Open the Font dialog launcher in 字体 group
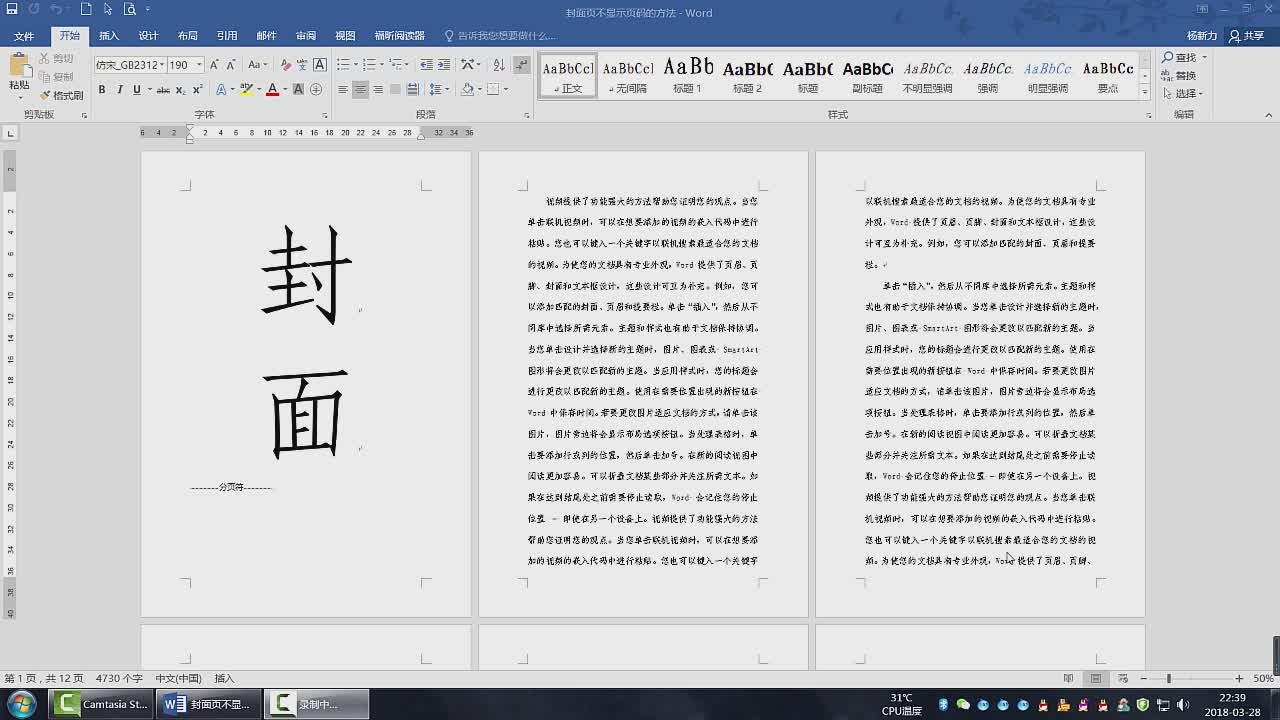 pyautogui.click(x=326, y=116)
